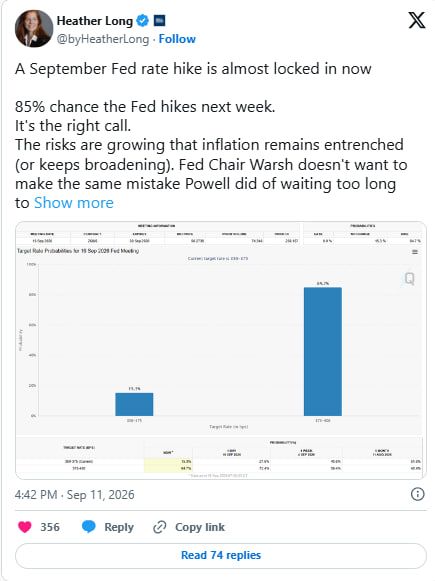This screenshot has width=435, height=581.
Task: Click the tweet info icon
Action: click(x=418, y=494)
